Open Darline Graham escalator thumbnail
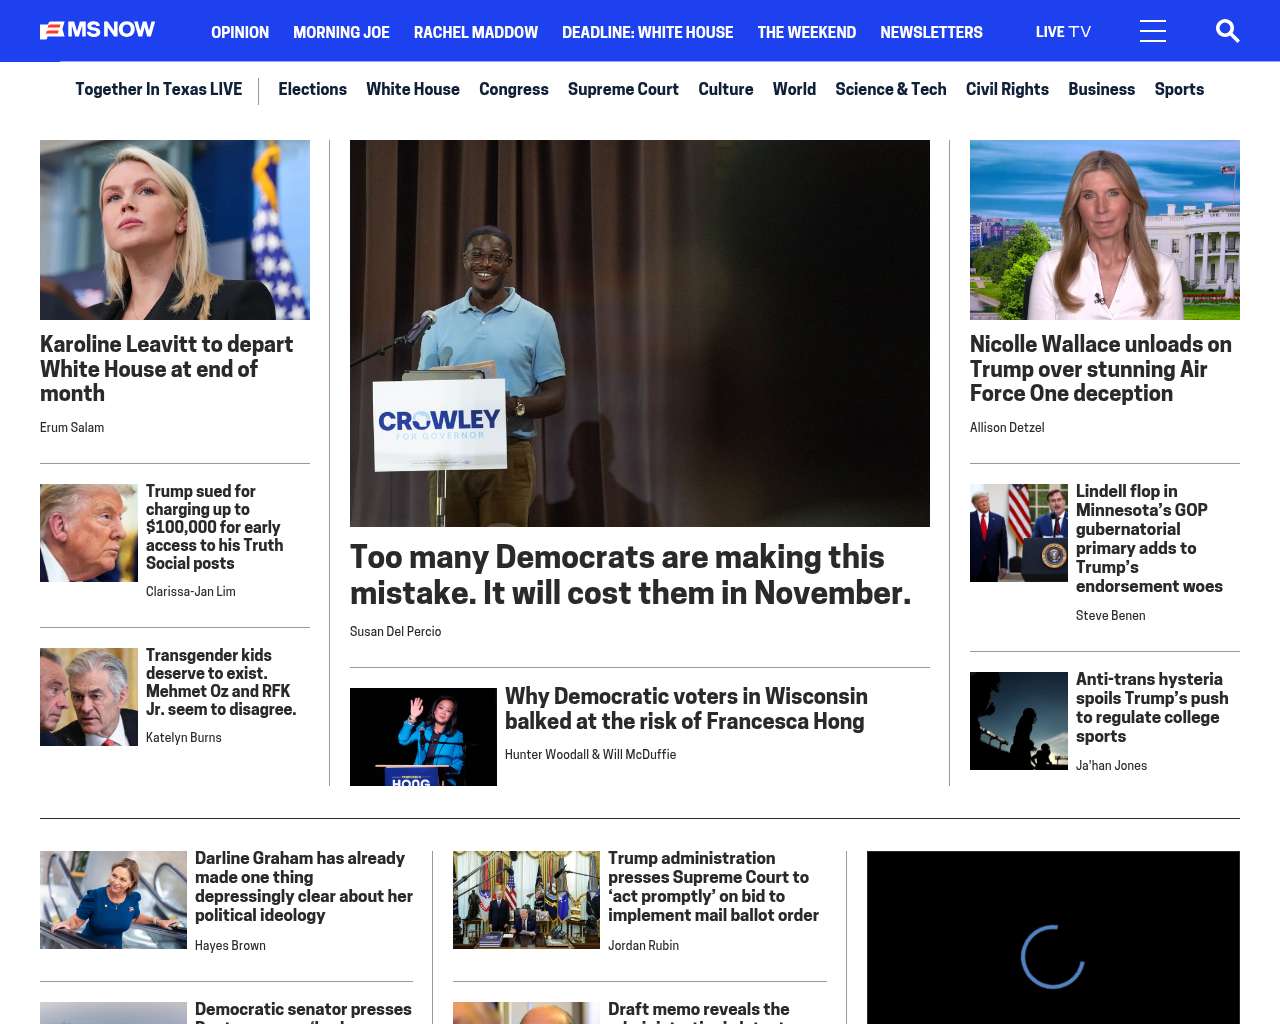The image size is (1280, 1024). click(x=113, y=900)
